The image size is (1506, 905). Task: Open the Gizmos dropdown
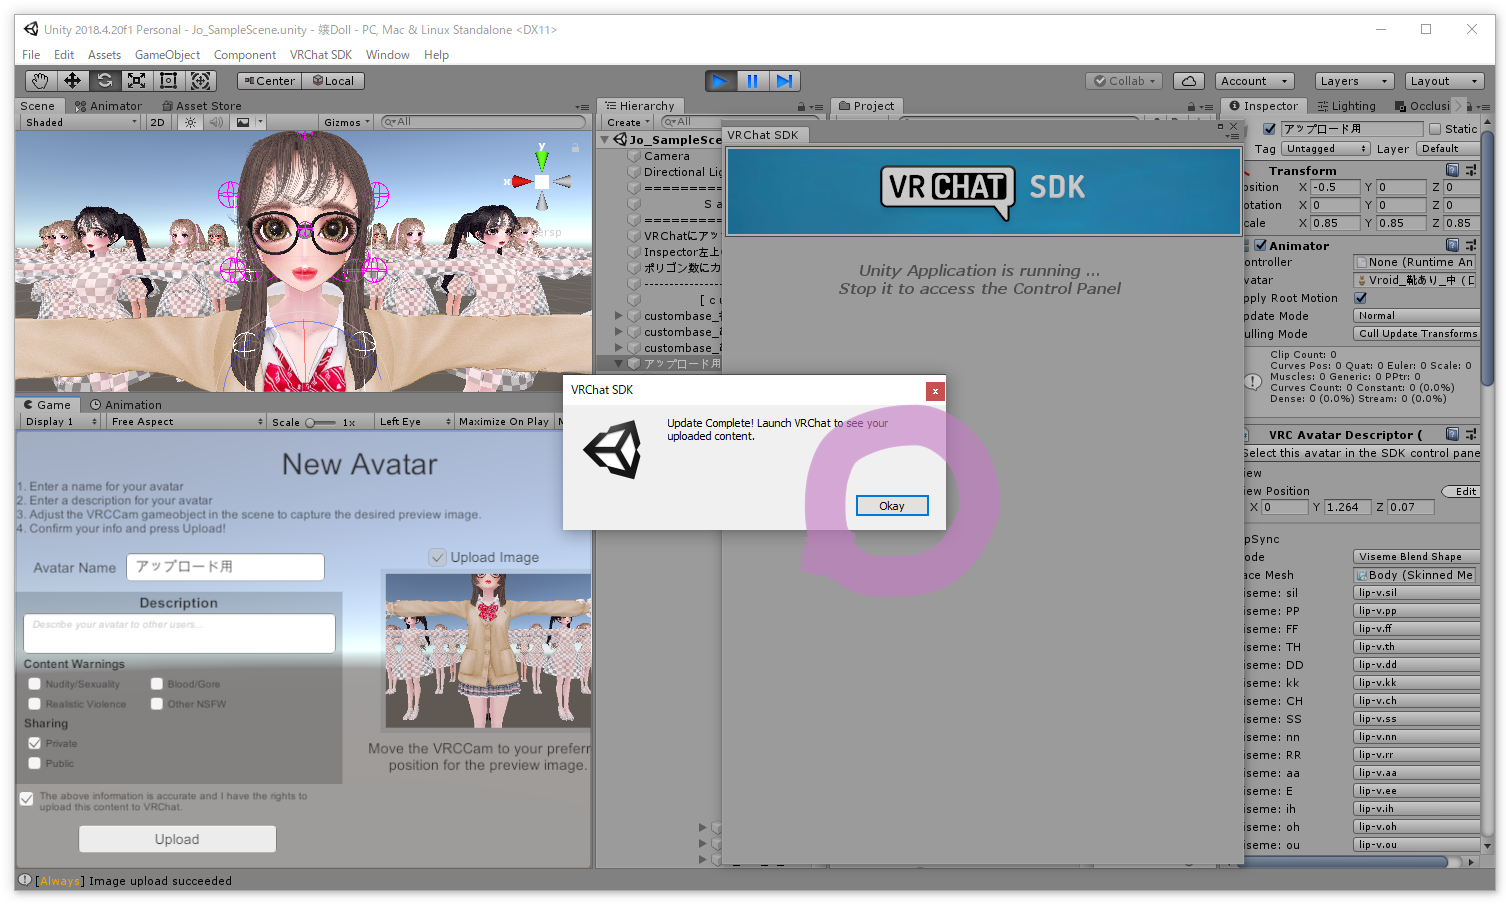pos(346,122)
